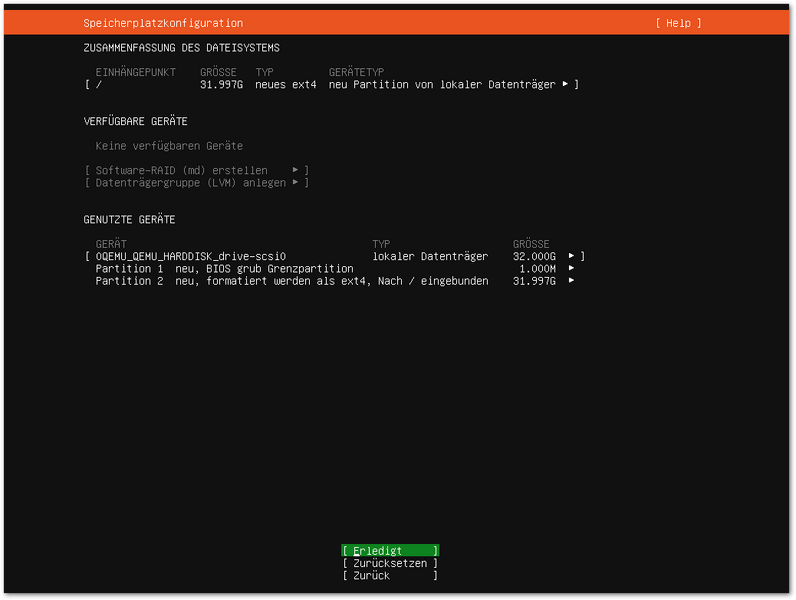Click 'lokaler Datenträger' type of the disk
The image size is (796, 600).
point(430,256)
